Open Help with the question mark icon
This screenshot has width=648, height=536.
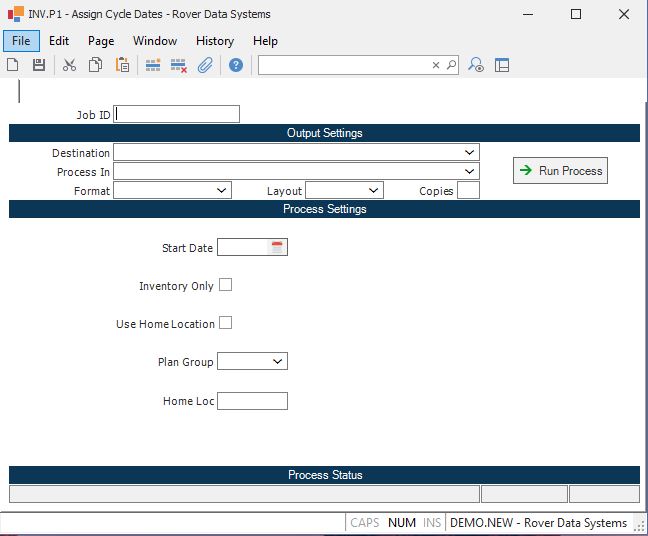236,65
